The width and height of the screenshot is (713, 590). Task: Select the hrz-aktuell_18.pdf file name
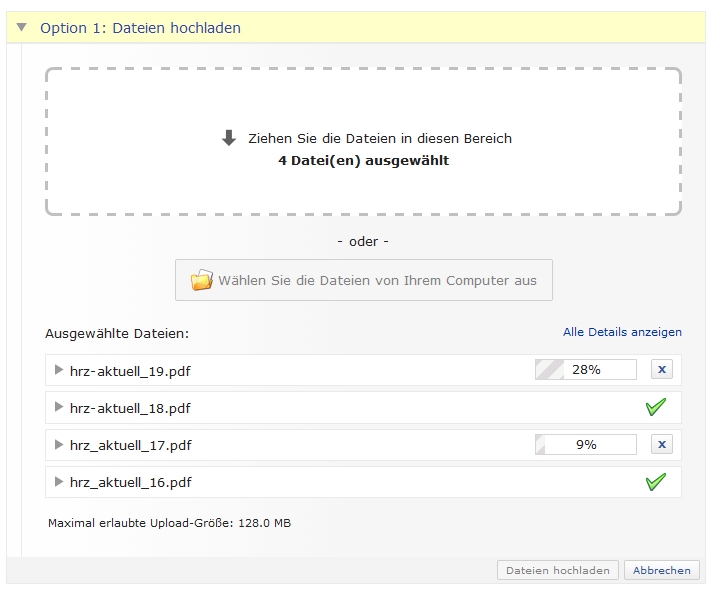point(130,408)
